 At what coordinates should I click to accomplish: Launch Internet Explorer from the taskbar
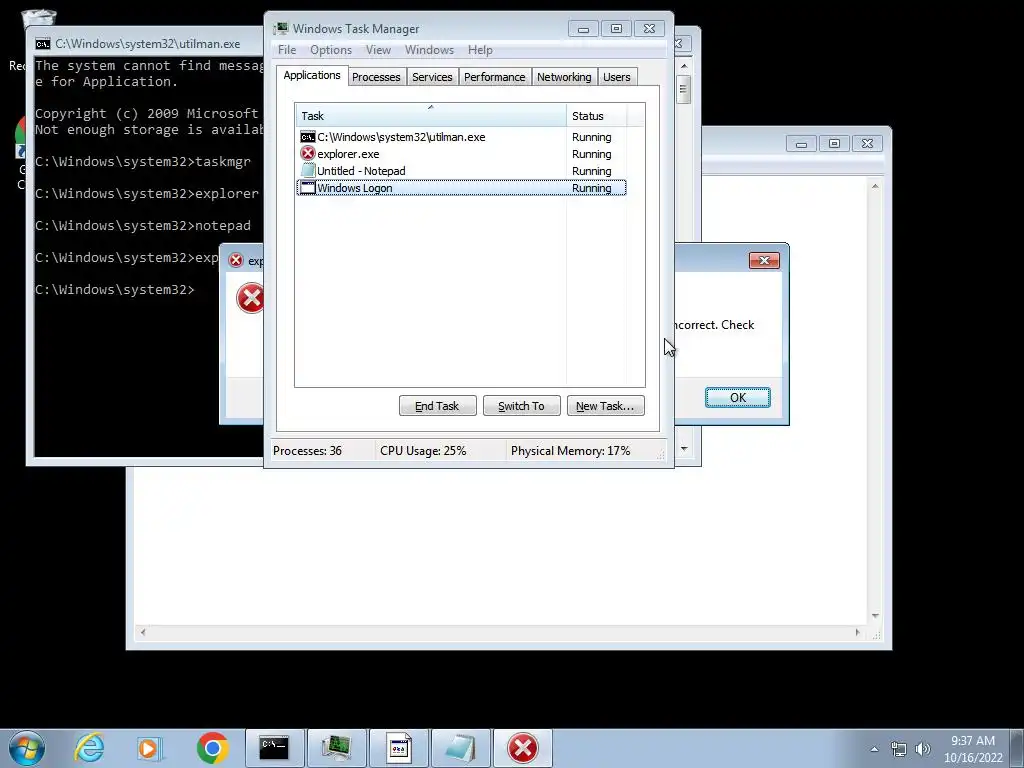coord(89,748)
